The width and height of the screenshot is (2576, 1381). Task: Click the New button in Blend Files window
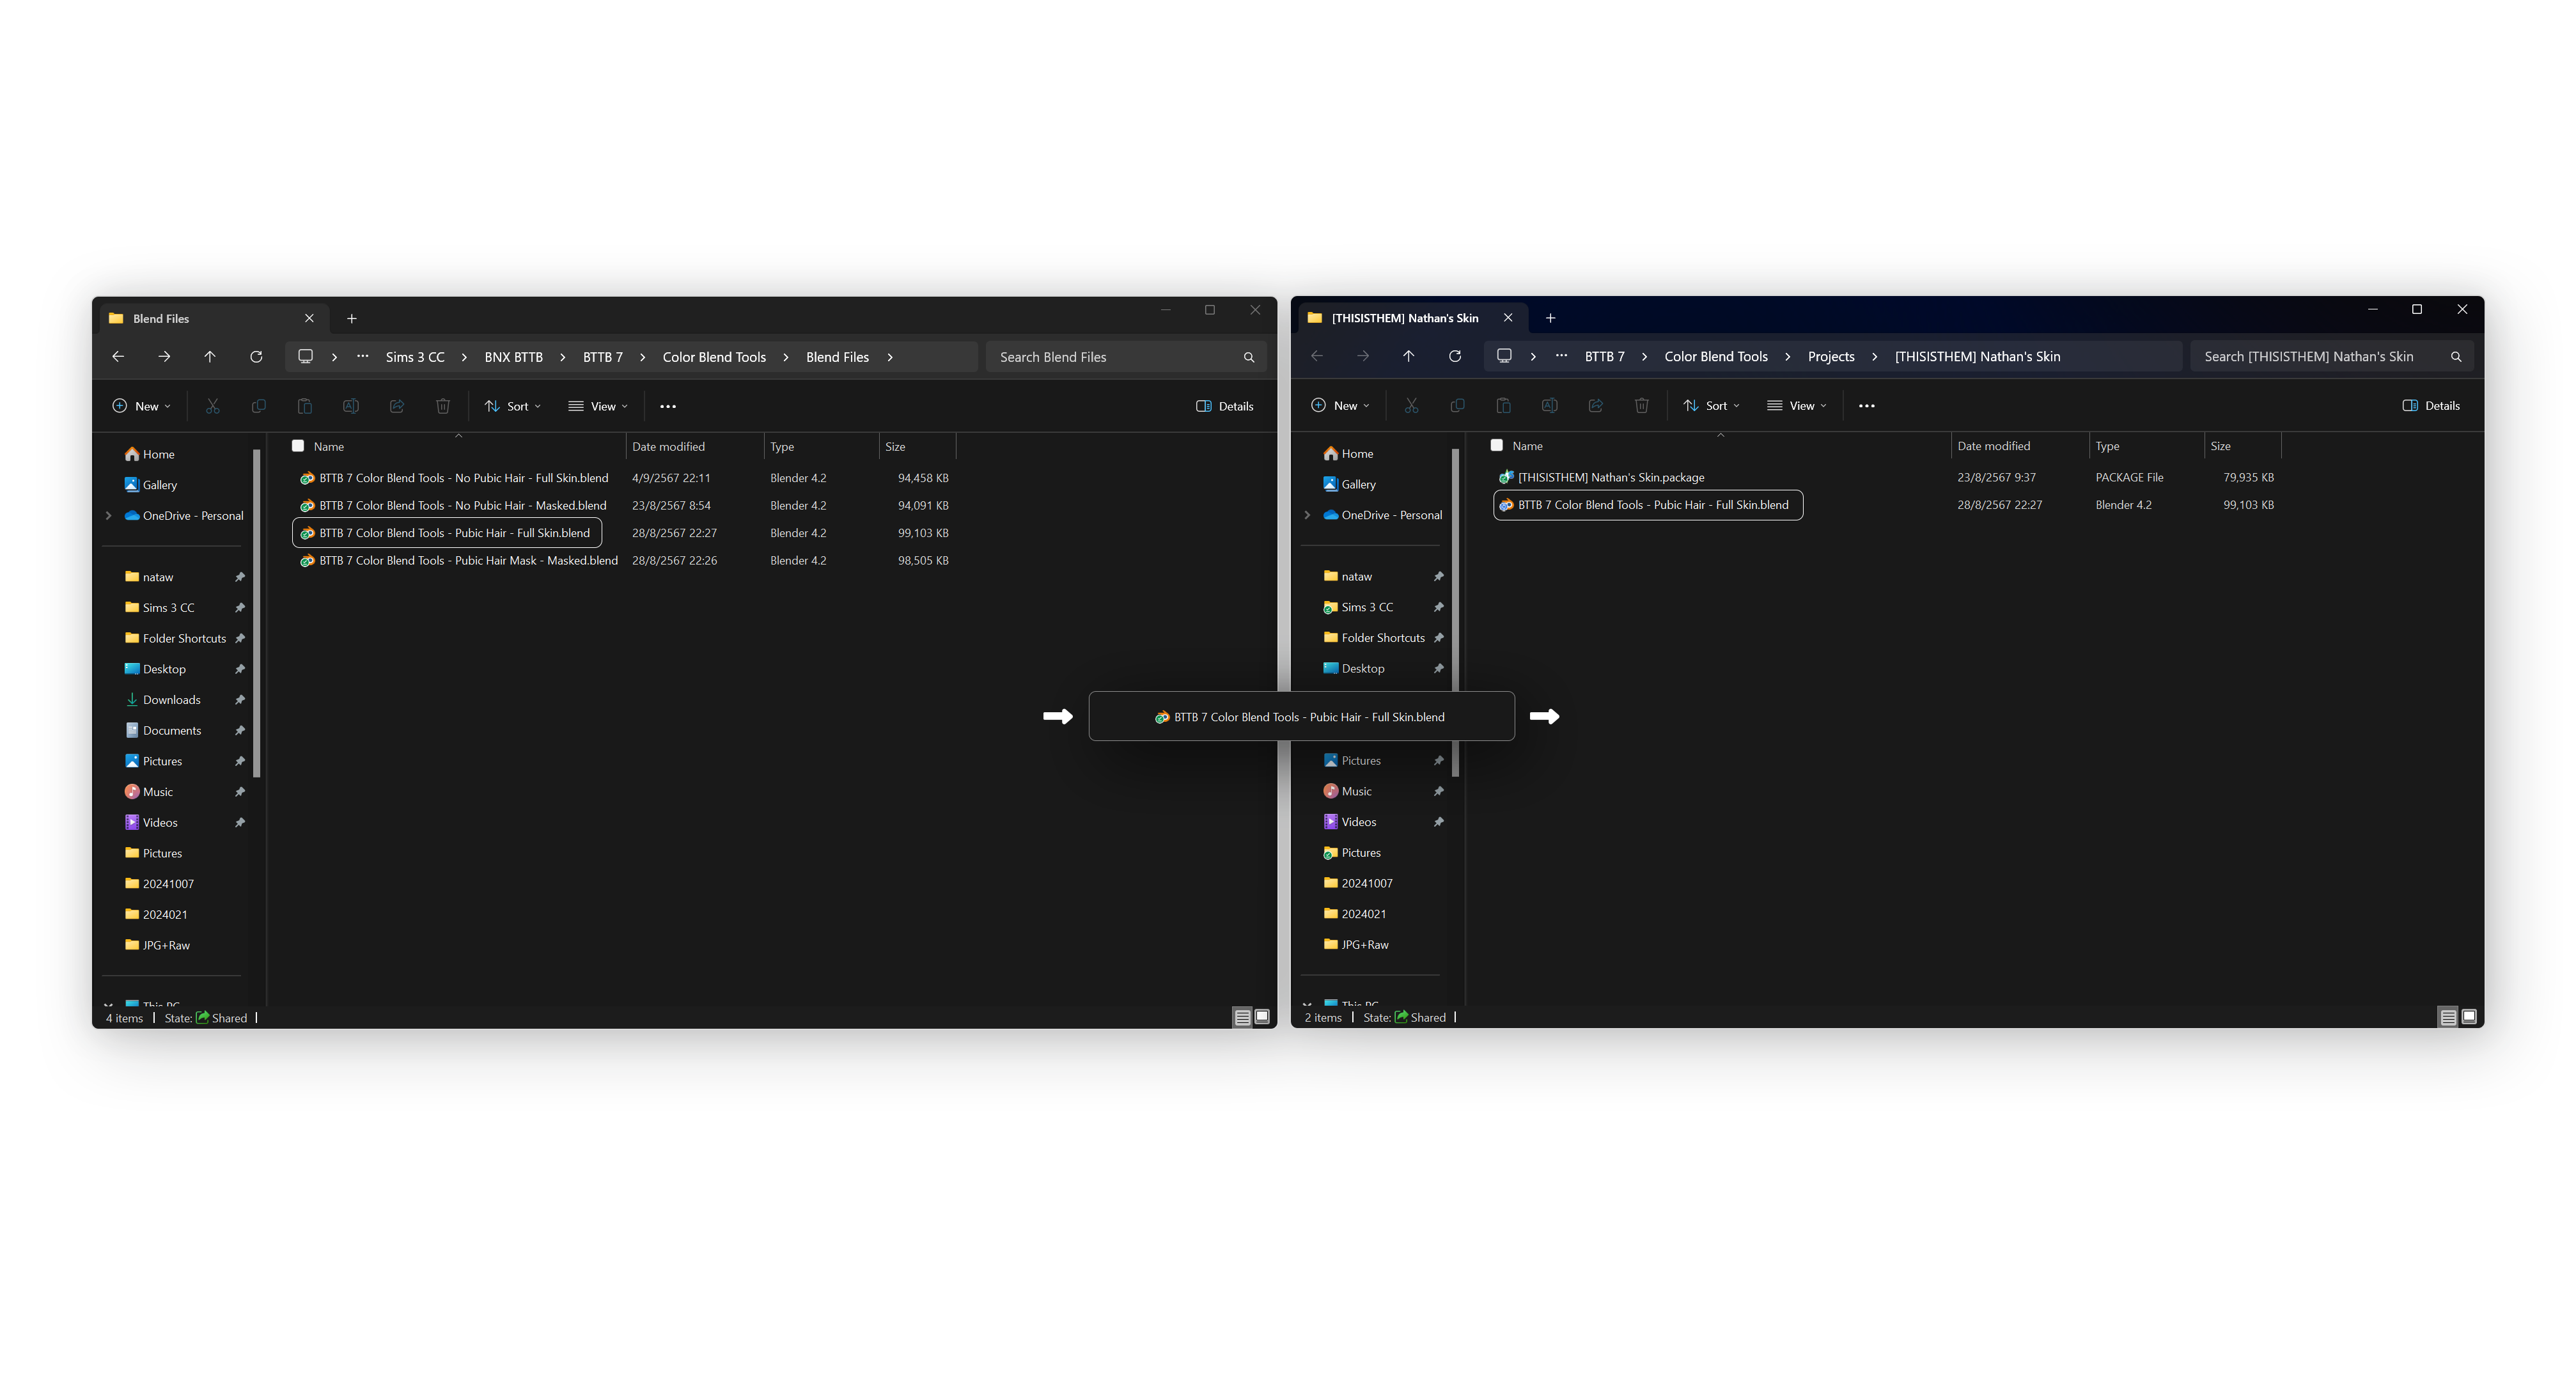pyautogui.click(x=141, y=406)
